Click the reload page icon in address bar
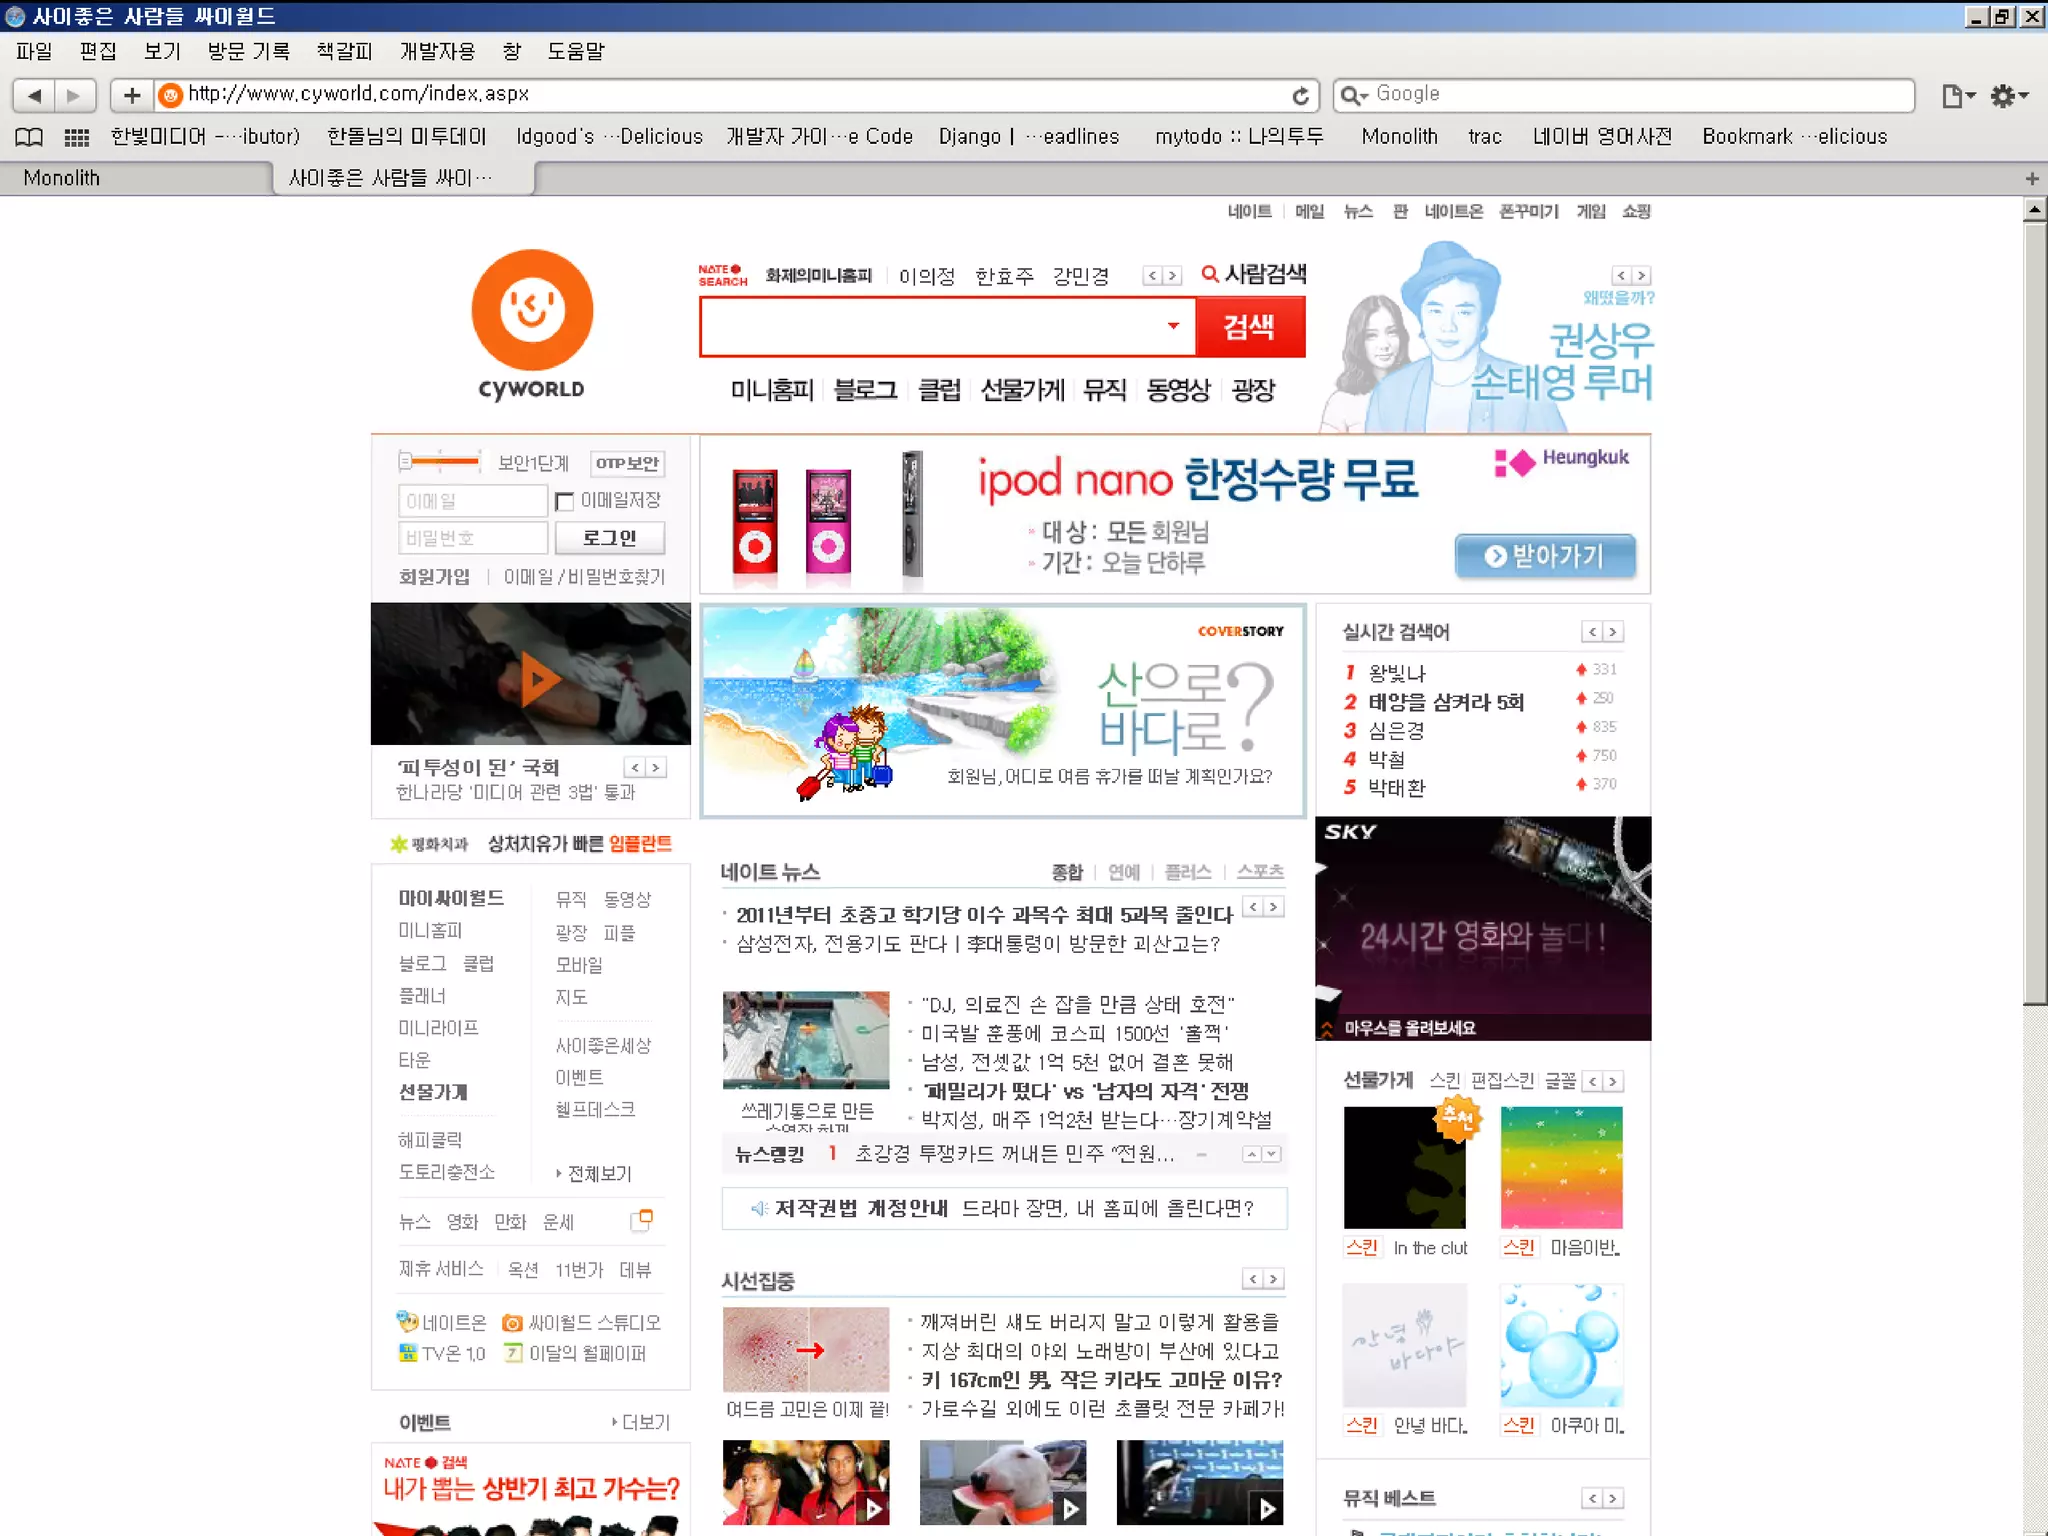The image size is (2048, 1536). tap(1300, 95)
